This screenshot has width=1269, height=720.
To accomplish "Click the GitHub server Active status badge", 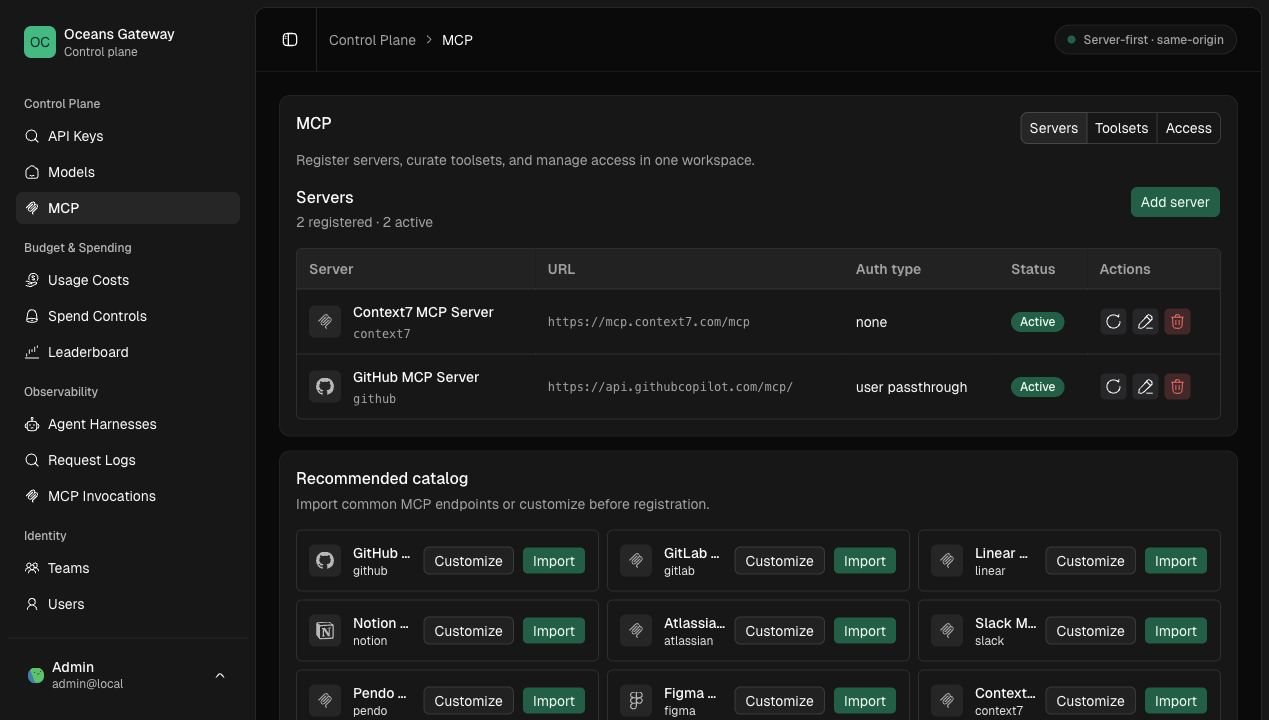I will [x=1037, y=387].
